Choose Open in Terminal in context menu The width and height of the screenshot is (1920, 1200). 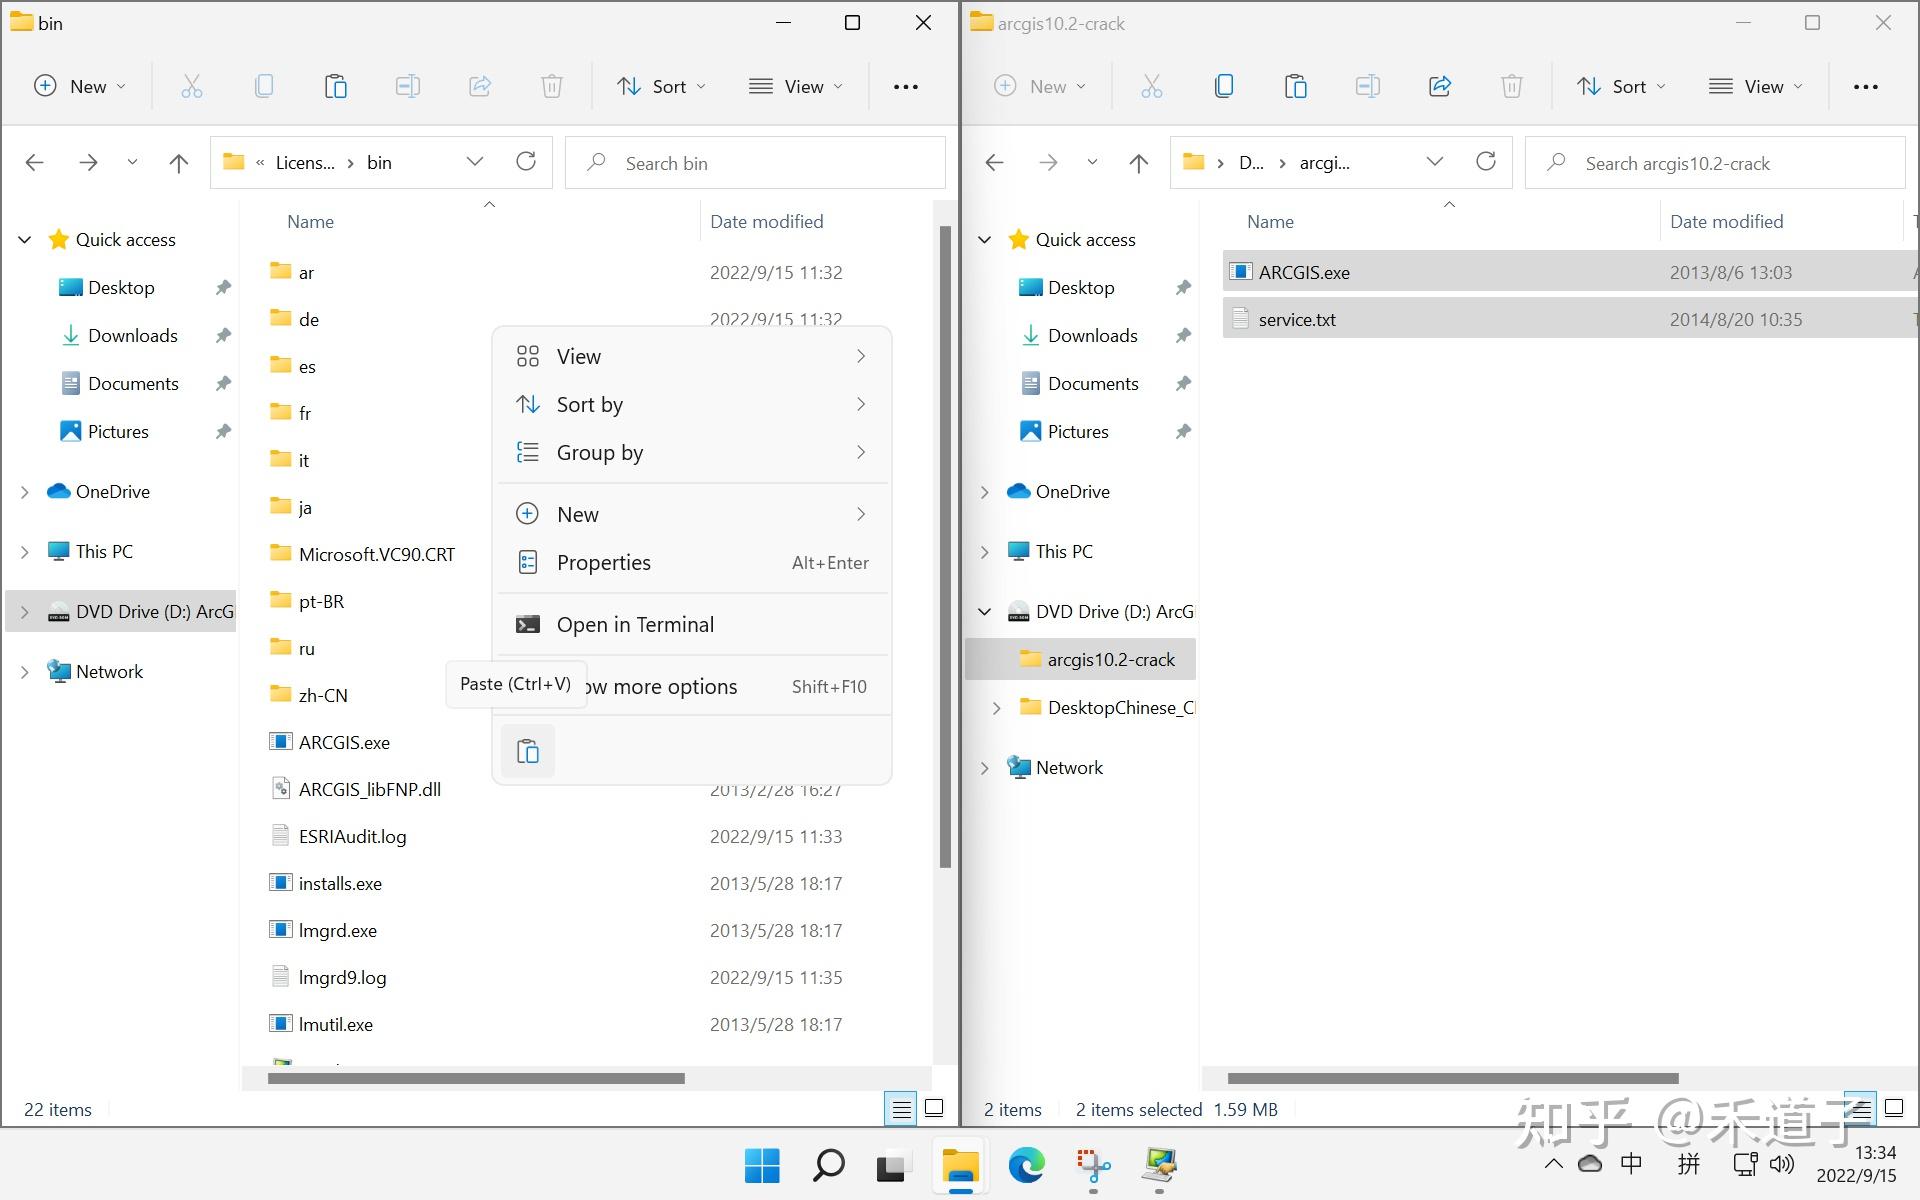pyautogui.click(x=692, y=625)
